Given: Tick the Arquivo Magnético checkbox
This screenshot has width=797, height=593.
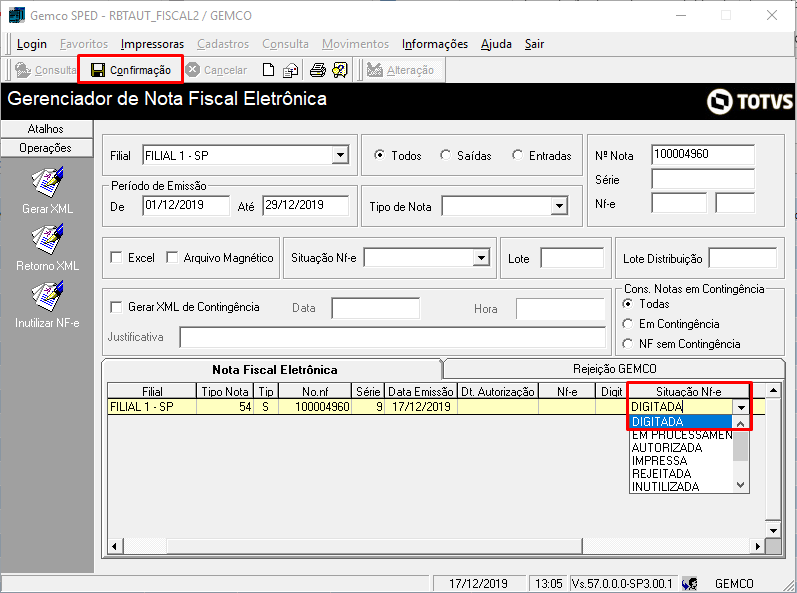Looking at the screenshot, I should pyautogui.click(x=172, y=258).
